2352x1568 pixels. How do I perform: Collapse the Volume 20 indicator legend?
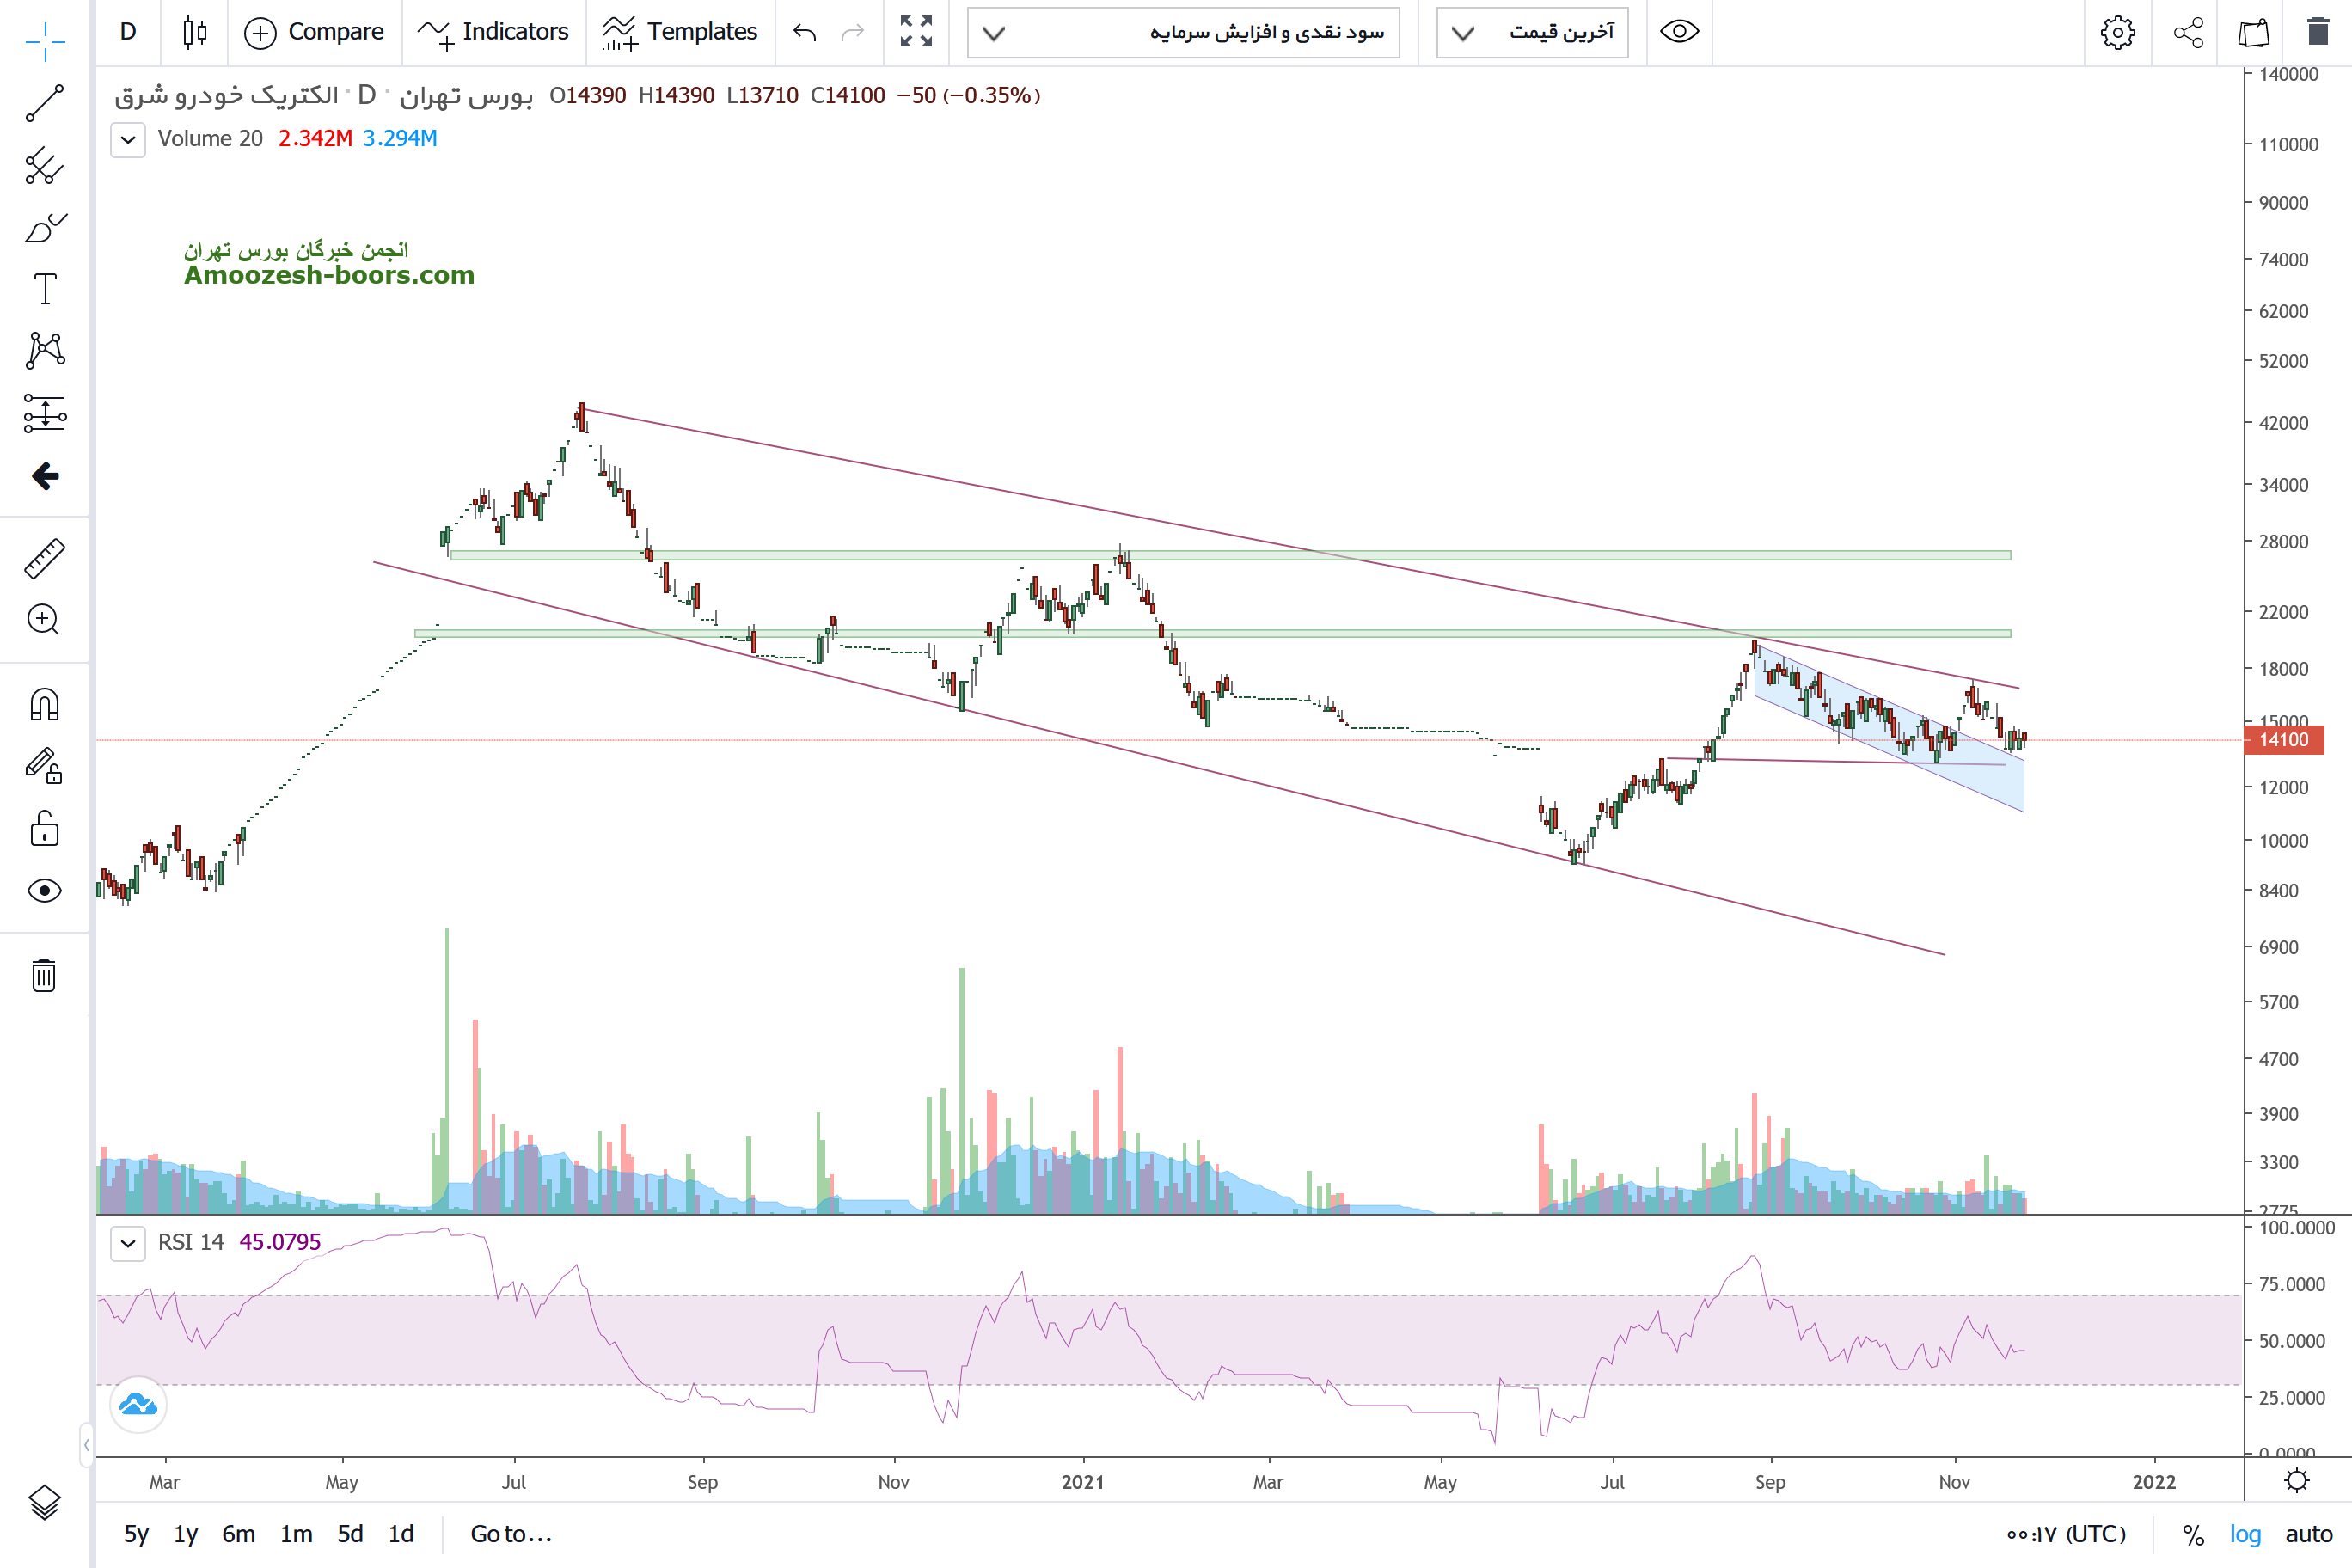click(128, 139)
